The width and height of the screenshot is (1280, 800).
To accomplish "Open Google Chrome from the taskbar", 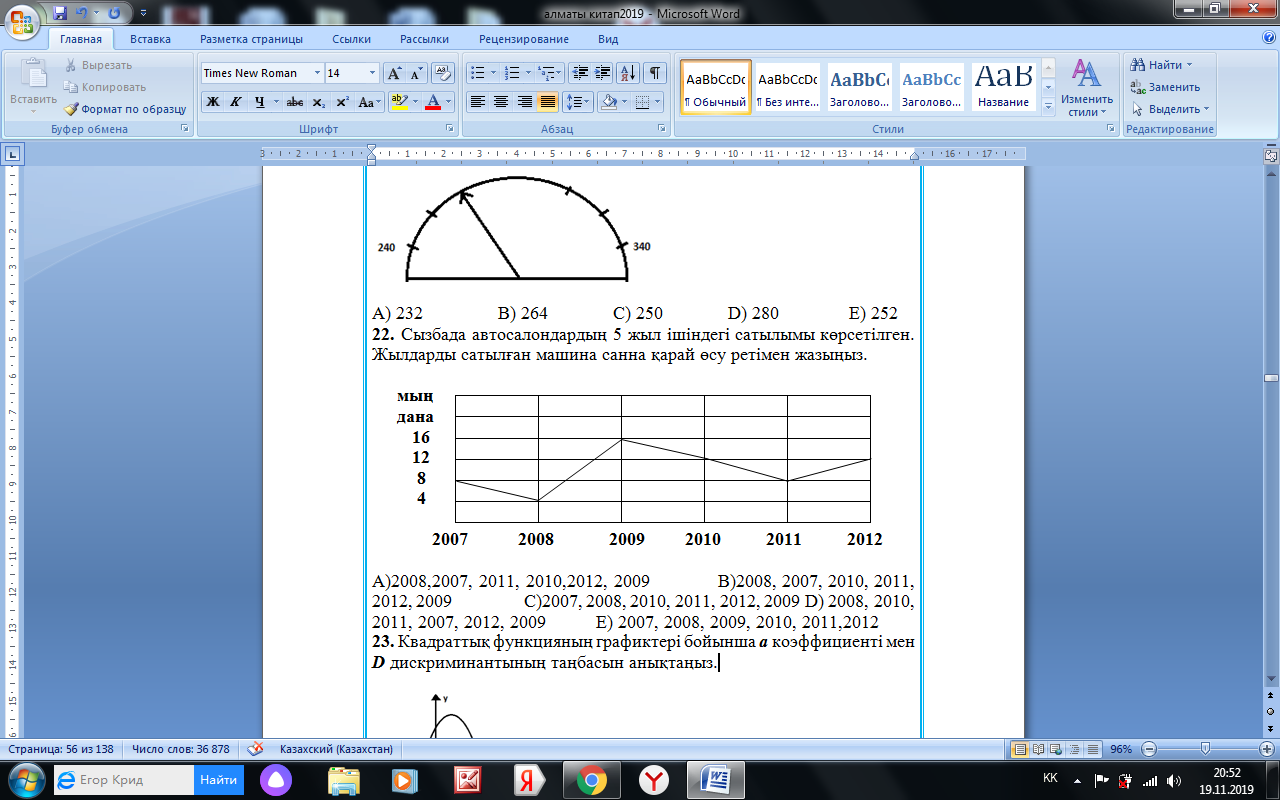I will (x=591, y=779).
